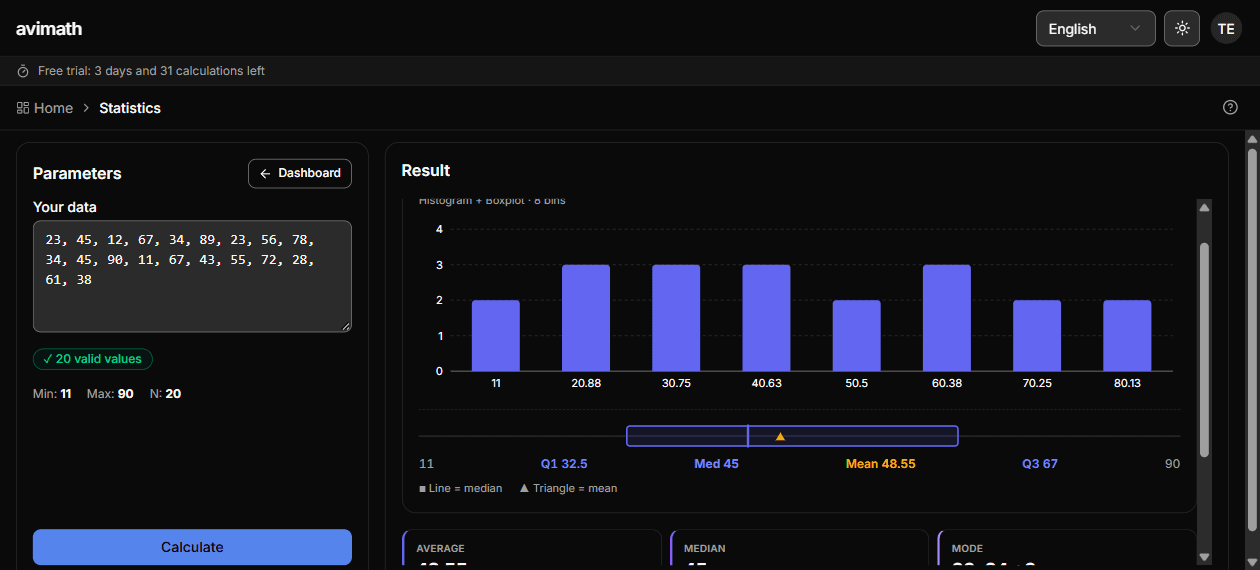Click the histogram bar labeled 60.38
Screen dimensions: 1260x570
947,318
